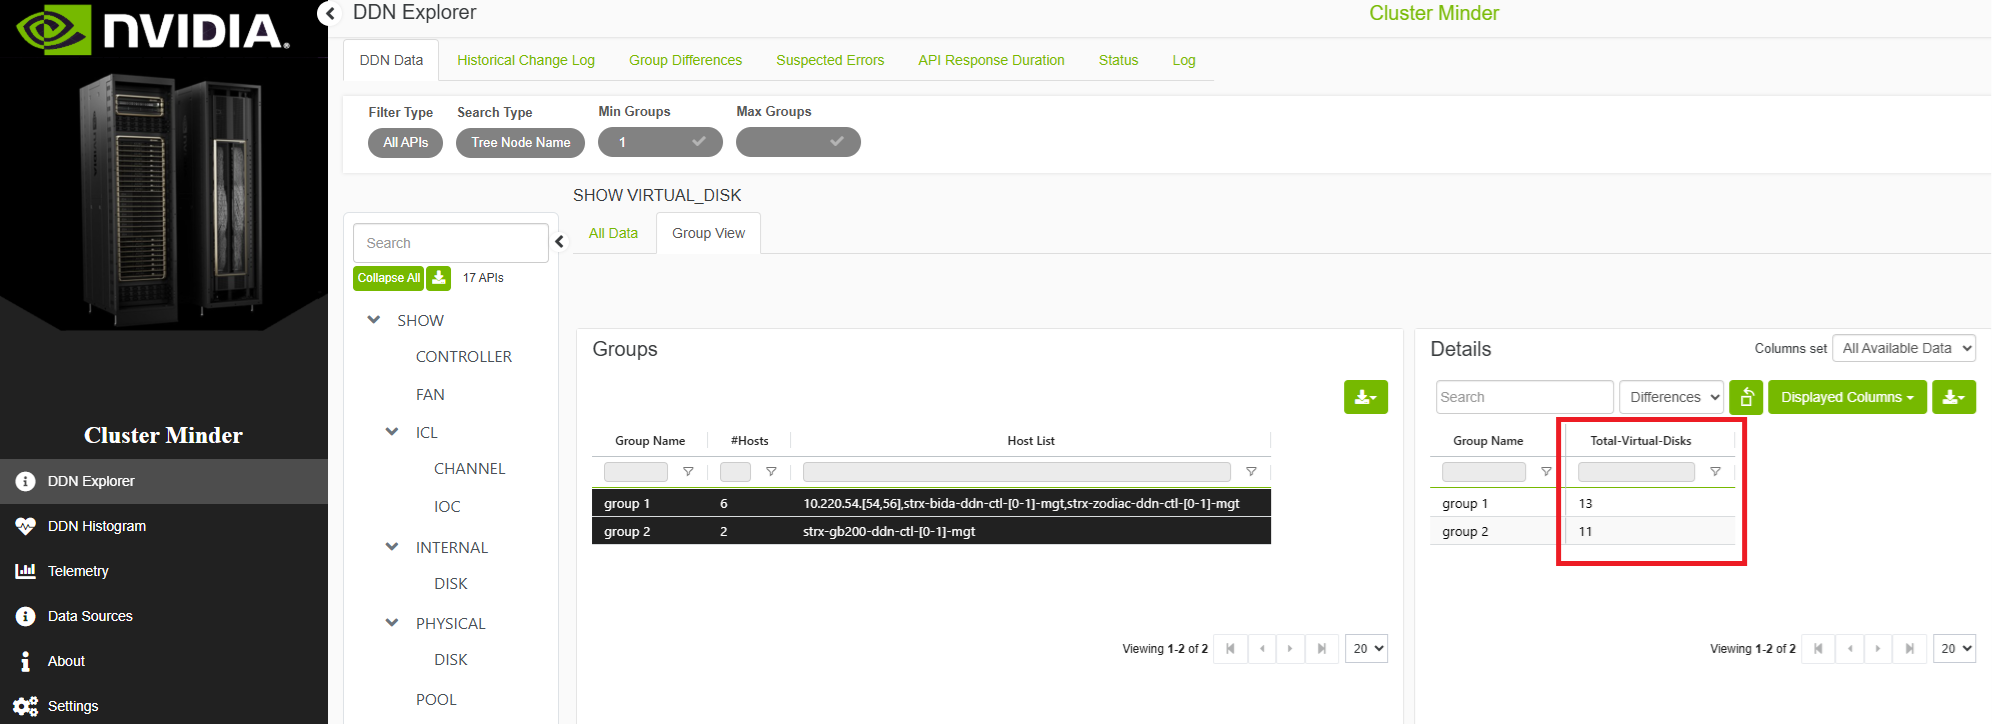Go to last page in Groups pager
Screen dimensions: 1993x725
coord(1322,649)
